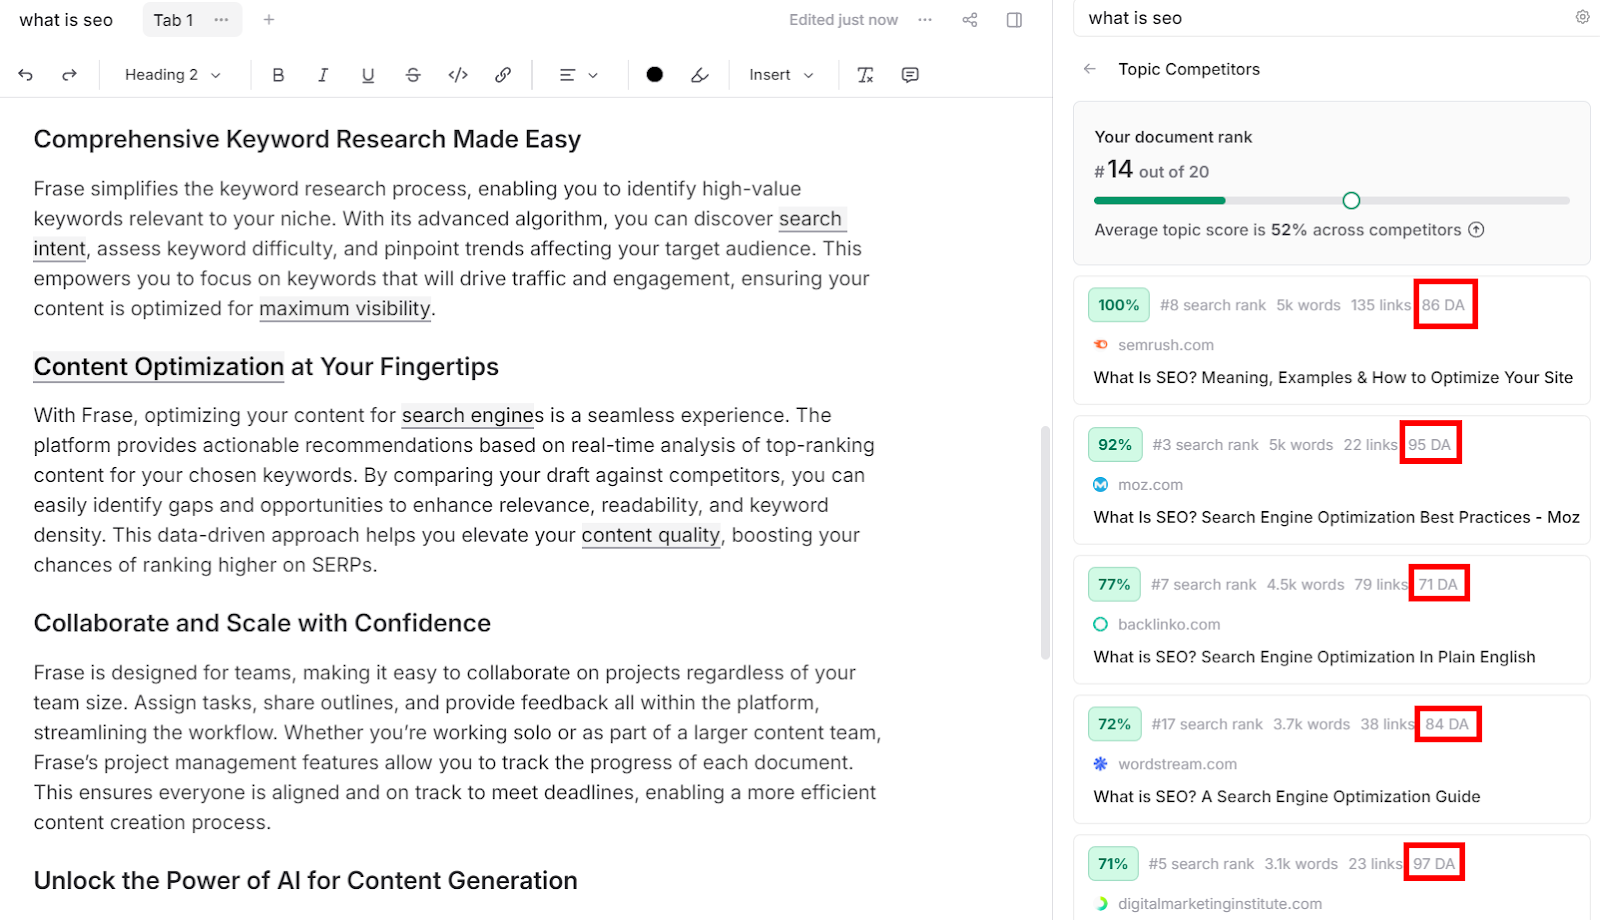Click the wordstream.com favicon
The height and width of the screenshot is (920, 1600).
click(1101, 764)
